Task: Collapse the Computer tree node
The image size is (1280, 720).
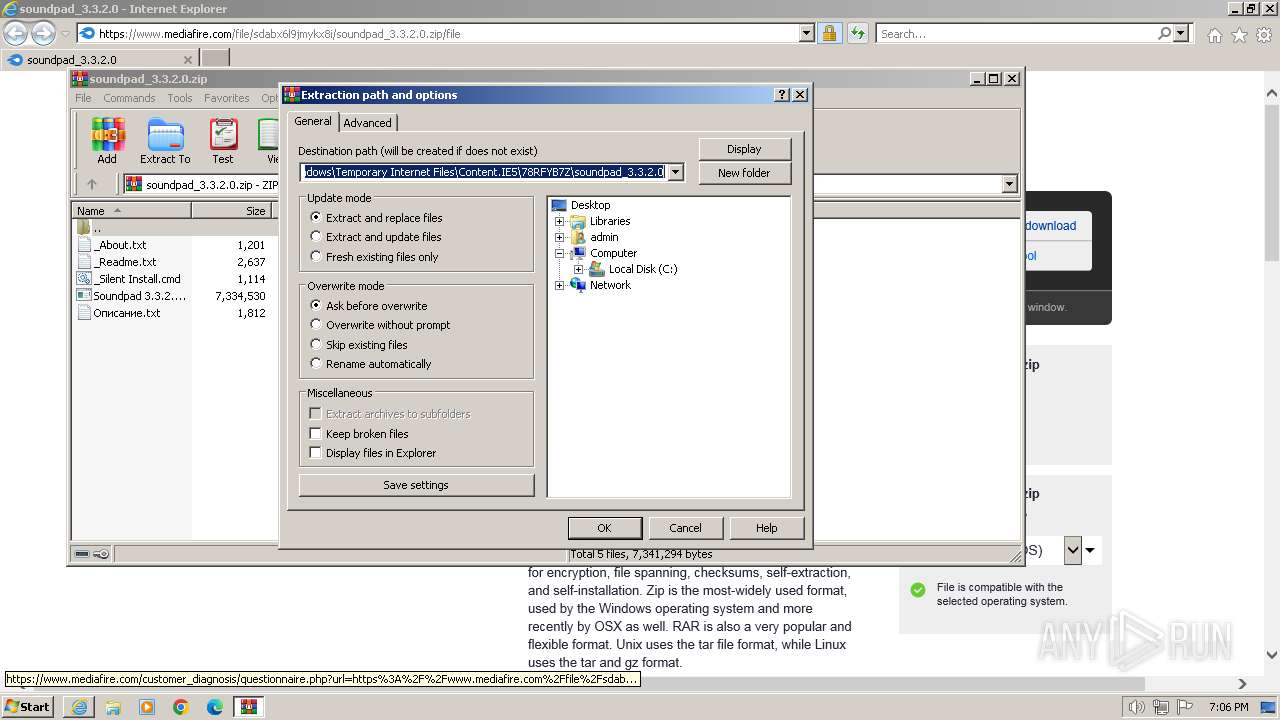Action: pyautogui.click(x=559, y=253)
